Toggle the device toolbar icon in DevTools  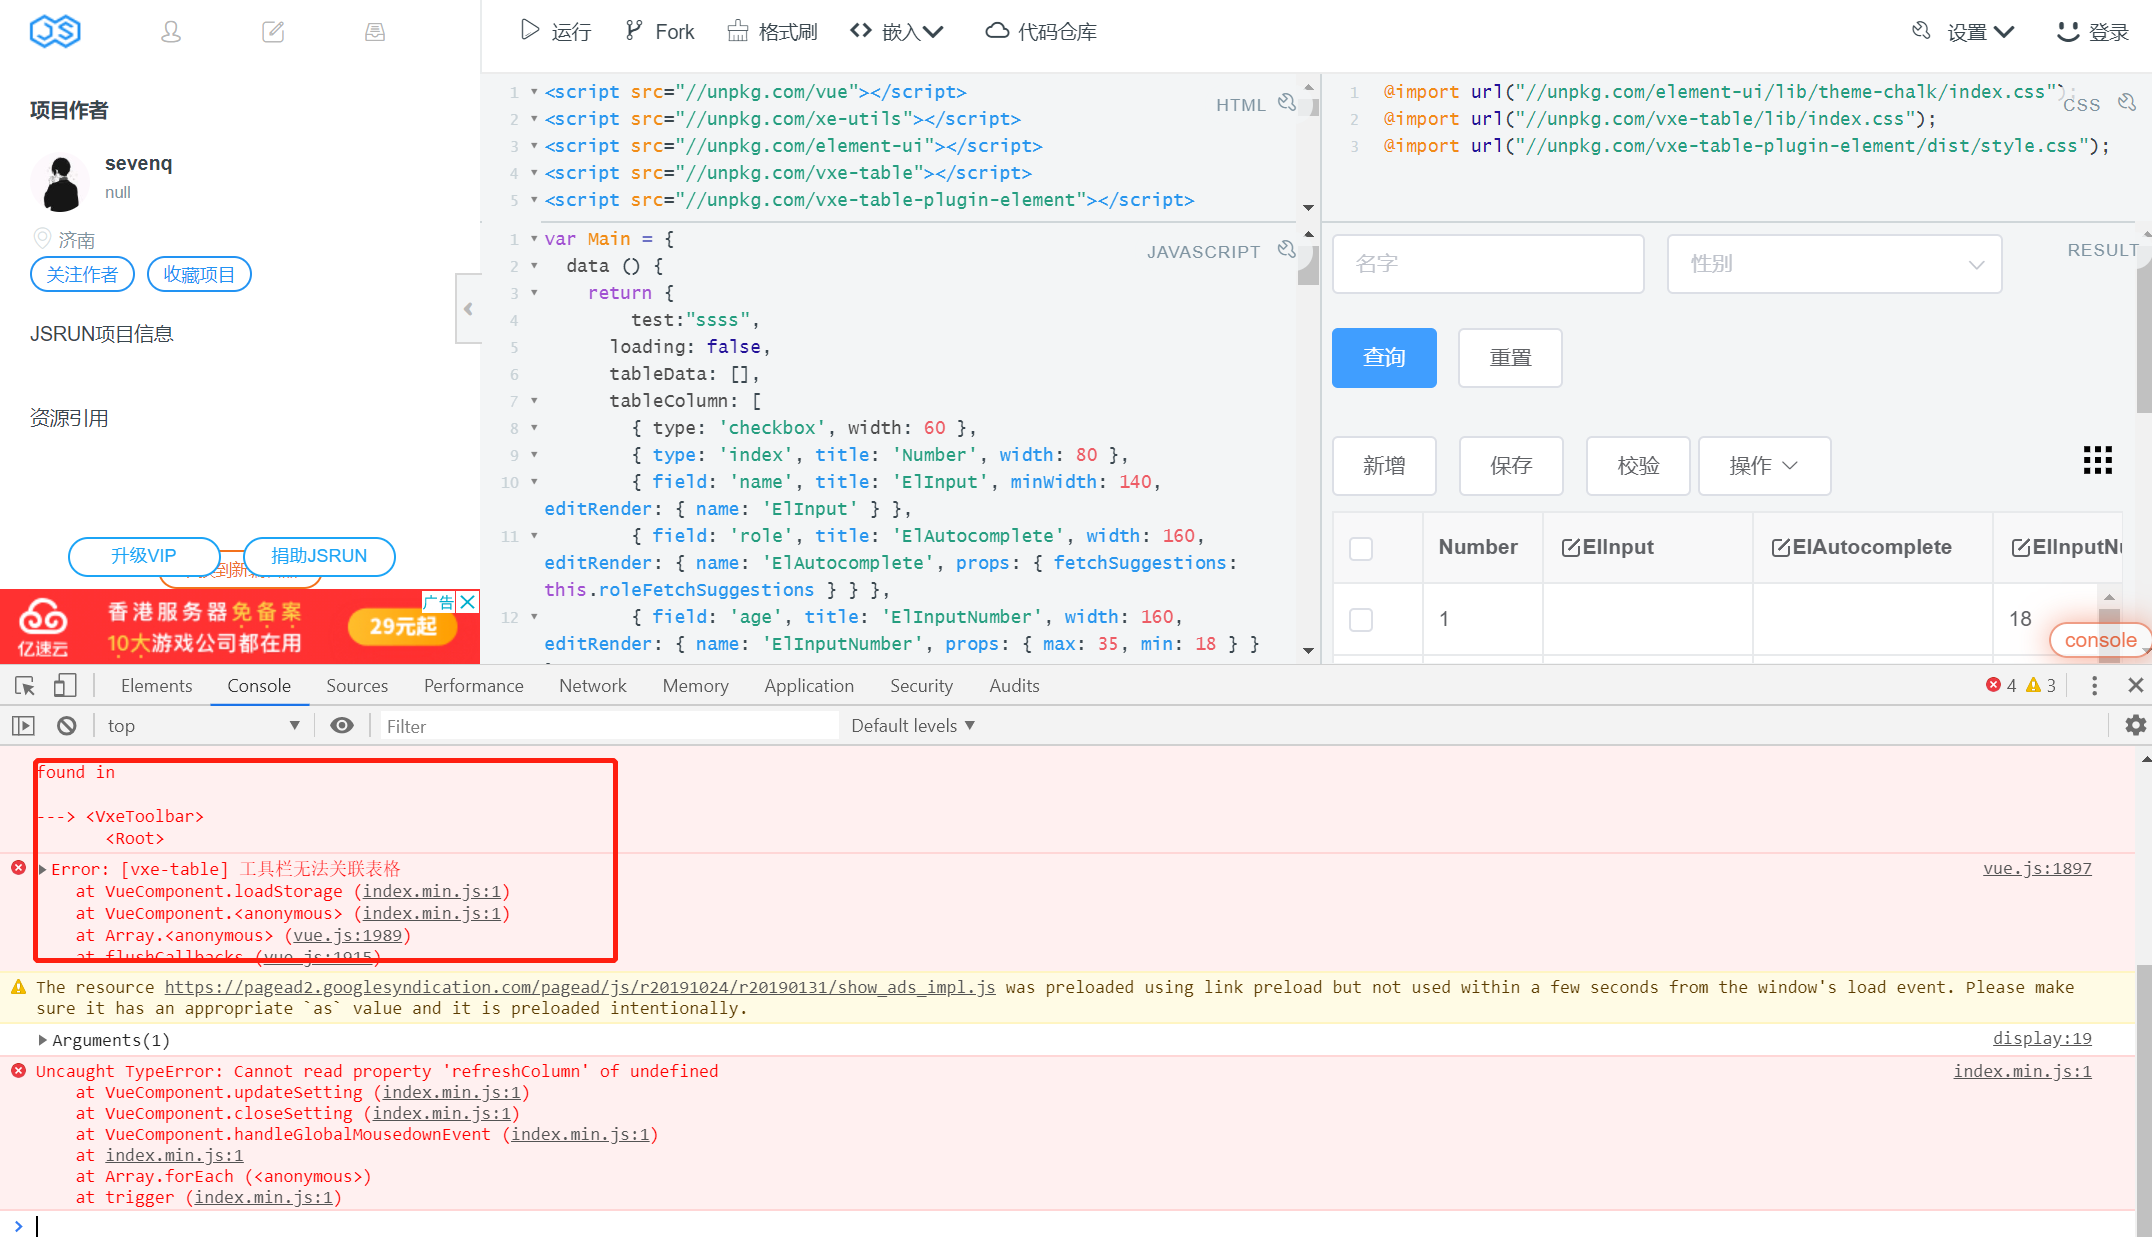pos(65,686)
